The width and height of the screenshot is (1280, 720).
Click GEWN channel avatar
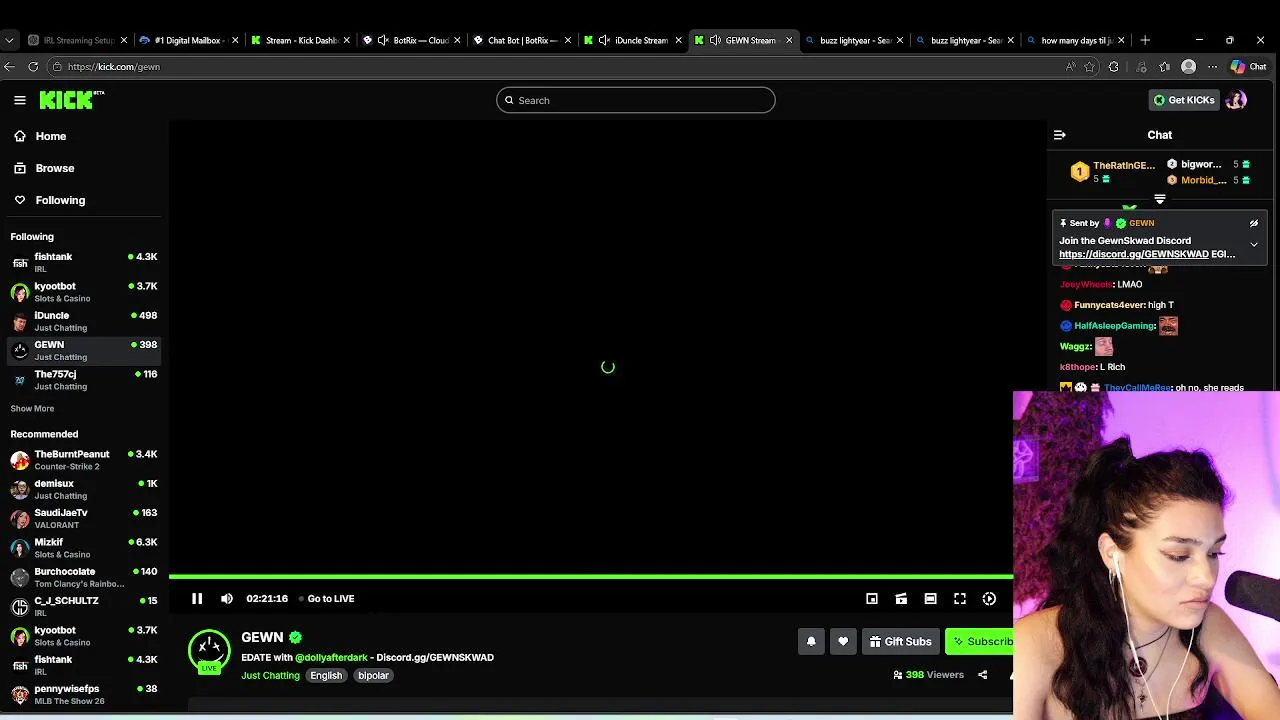point(209,650)
